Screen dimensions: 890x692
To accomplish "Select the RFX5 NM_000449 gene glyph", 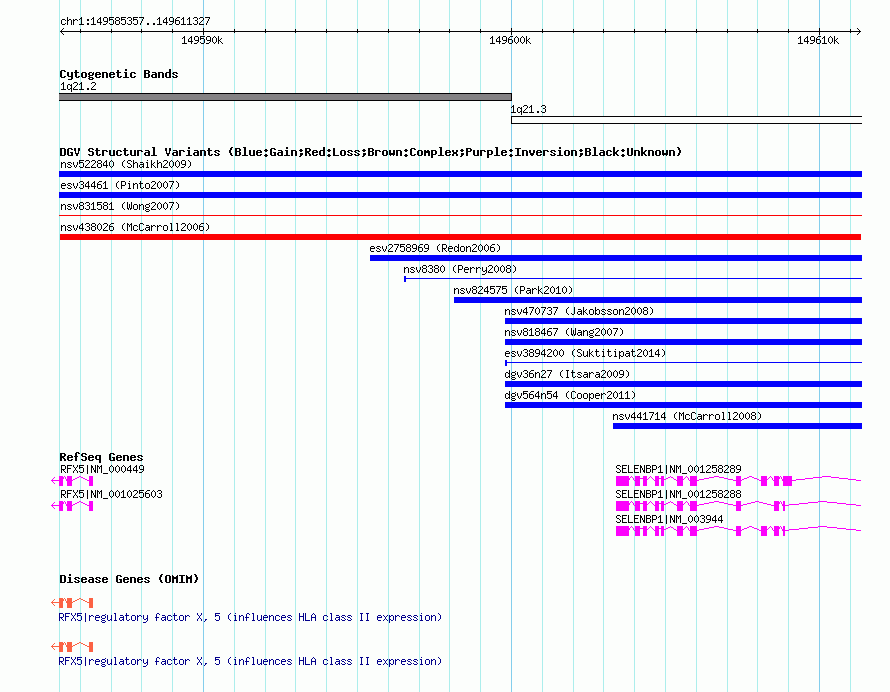I will [x=73, y=481].
